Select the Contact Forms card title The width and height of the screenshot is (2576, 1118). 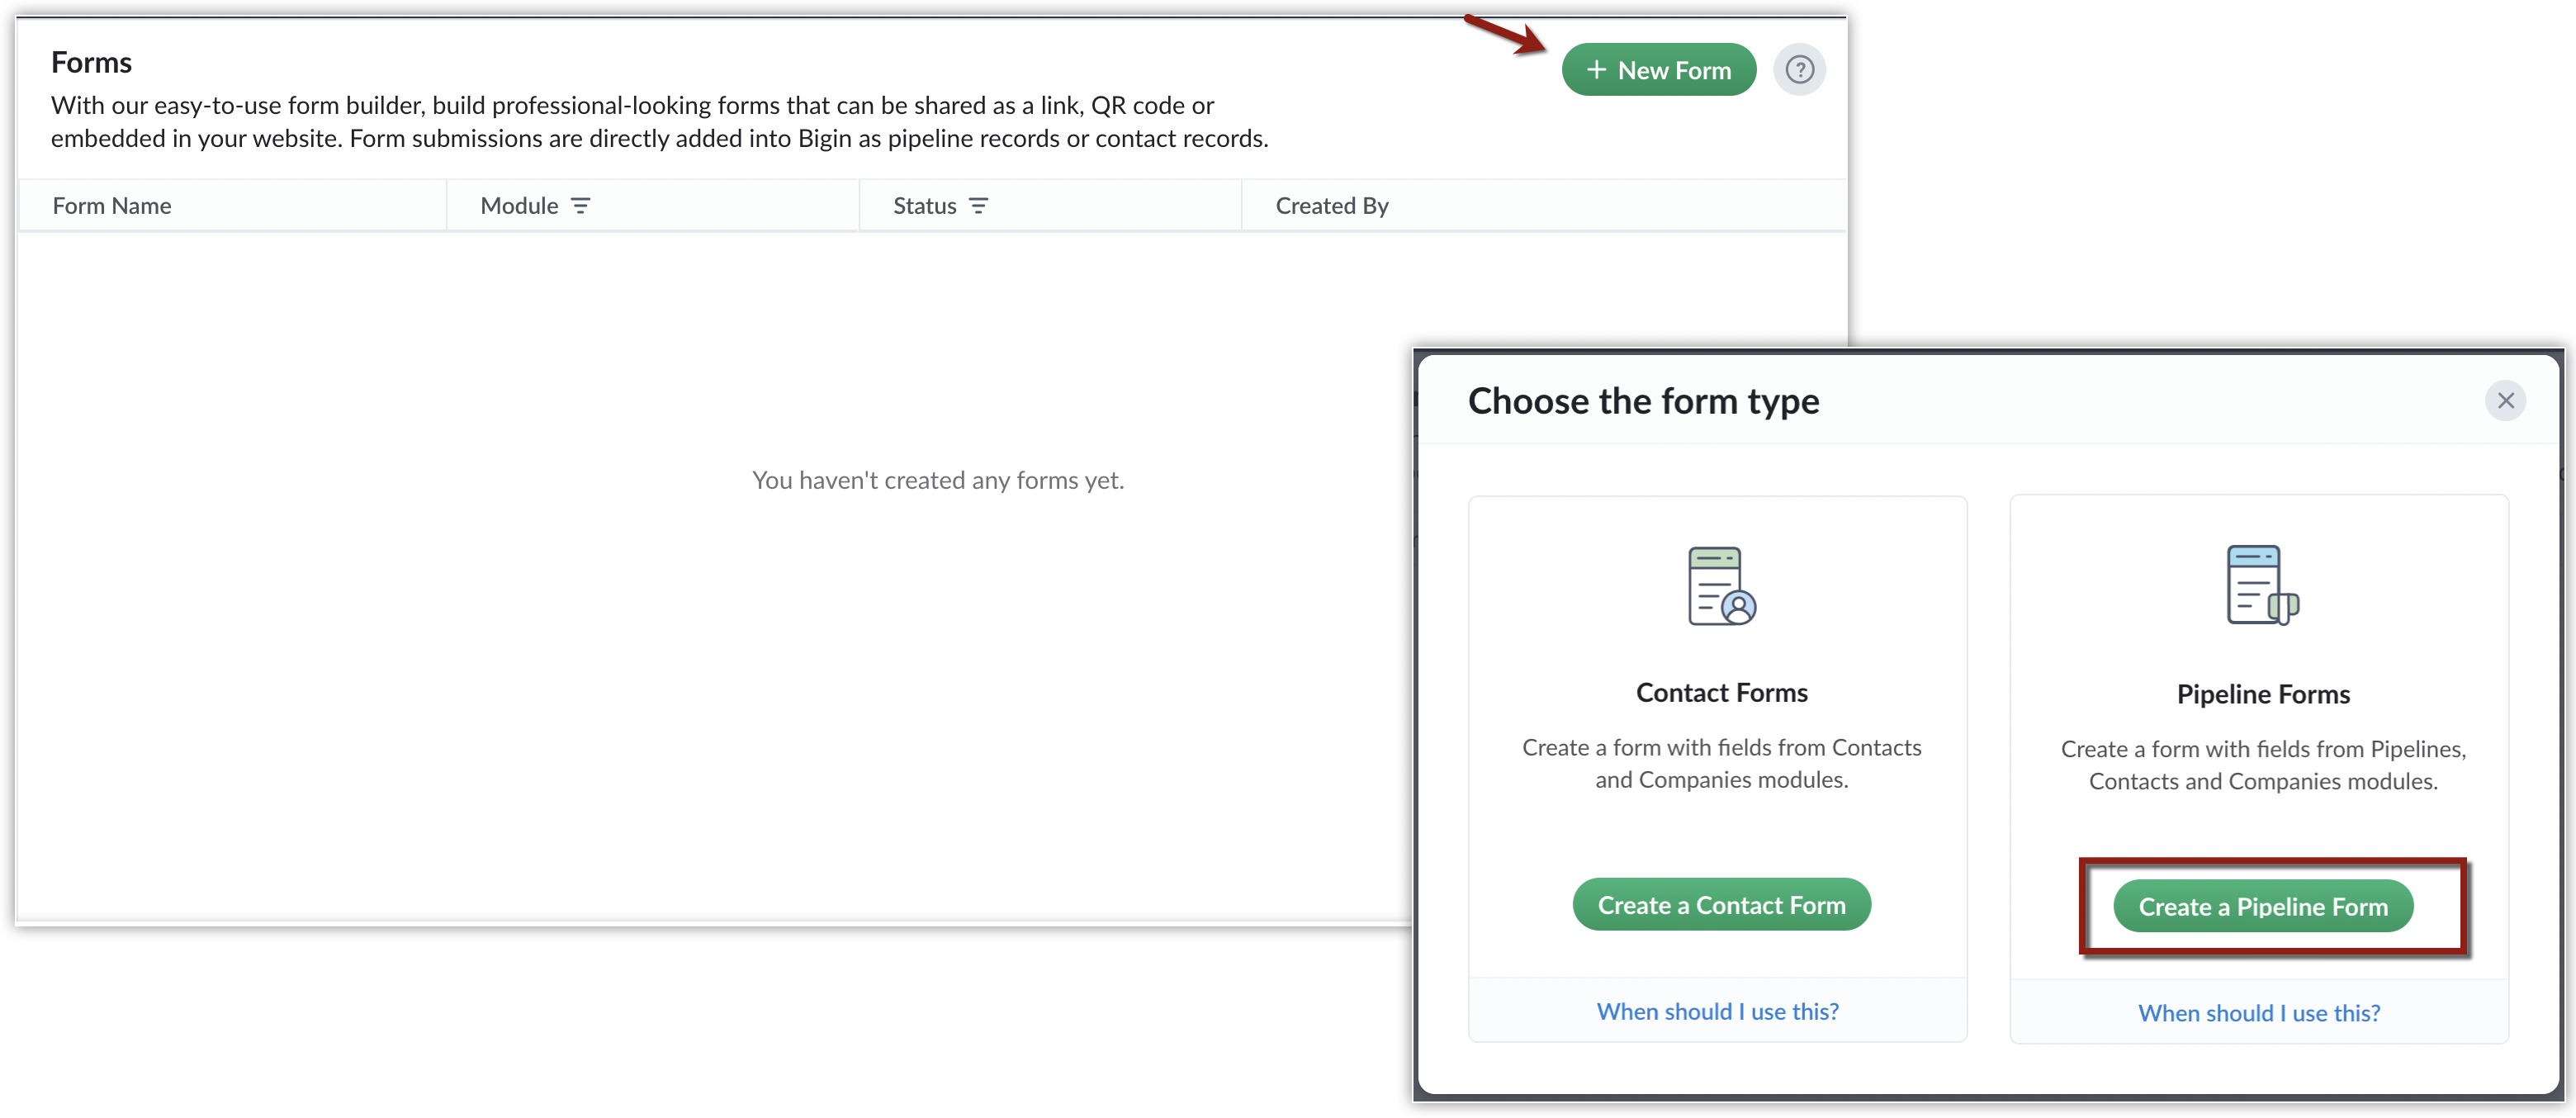click(1721, 693)
